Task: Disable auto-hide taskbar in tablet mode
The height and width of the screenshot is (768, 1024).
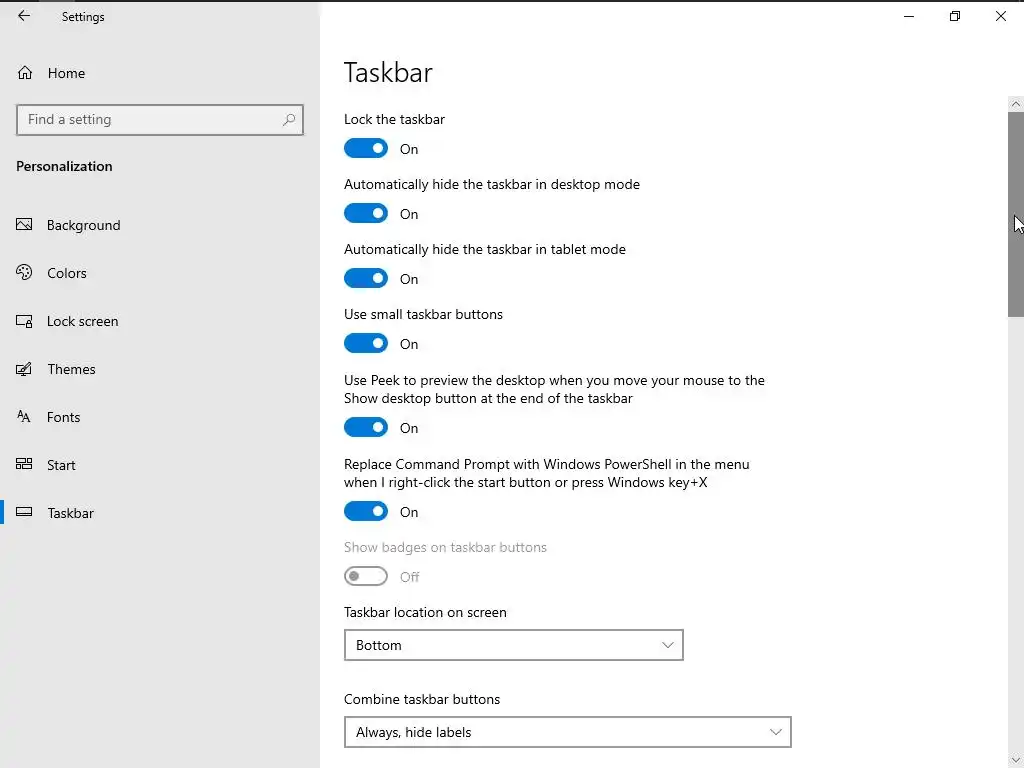Action: 366,279
